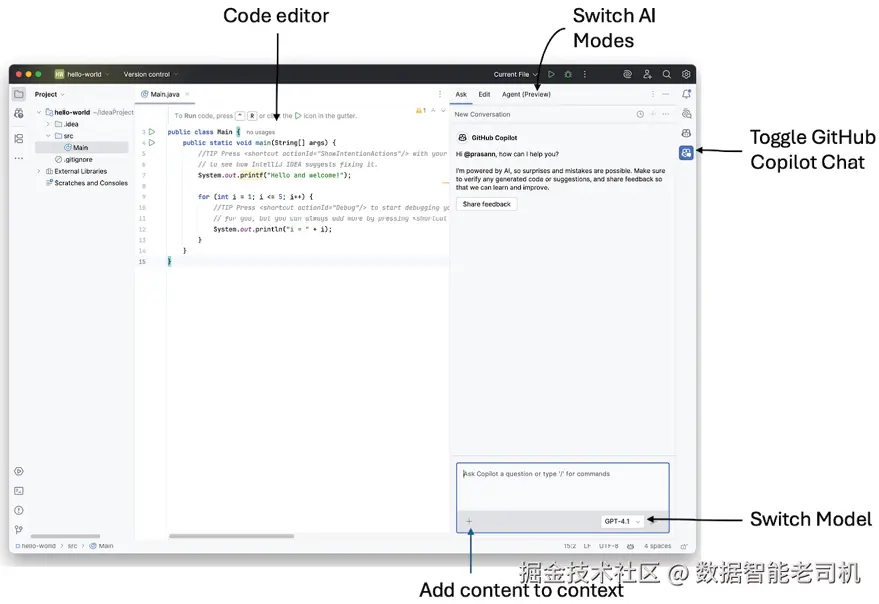Open Copilot chat panel options menu

[x=653, y=94]
